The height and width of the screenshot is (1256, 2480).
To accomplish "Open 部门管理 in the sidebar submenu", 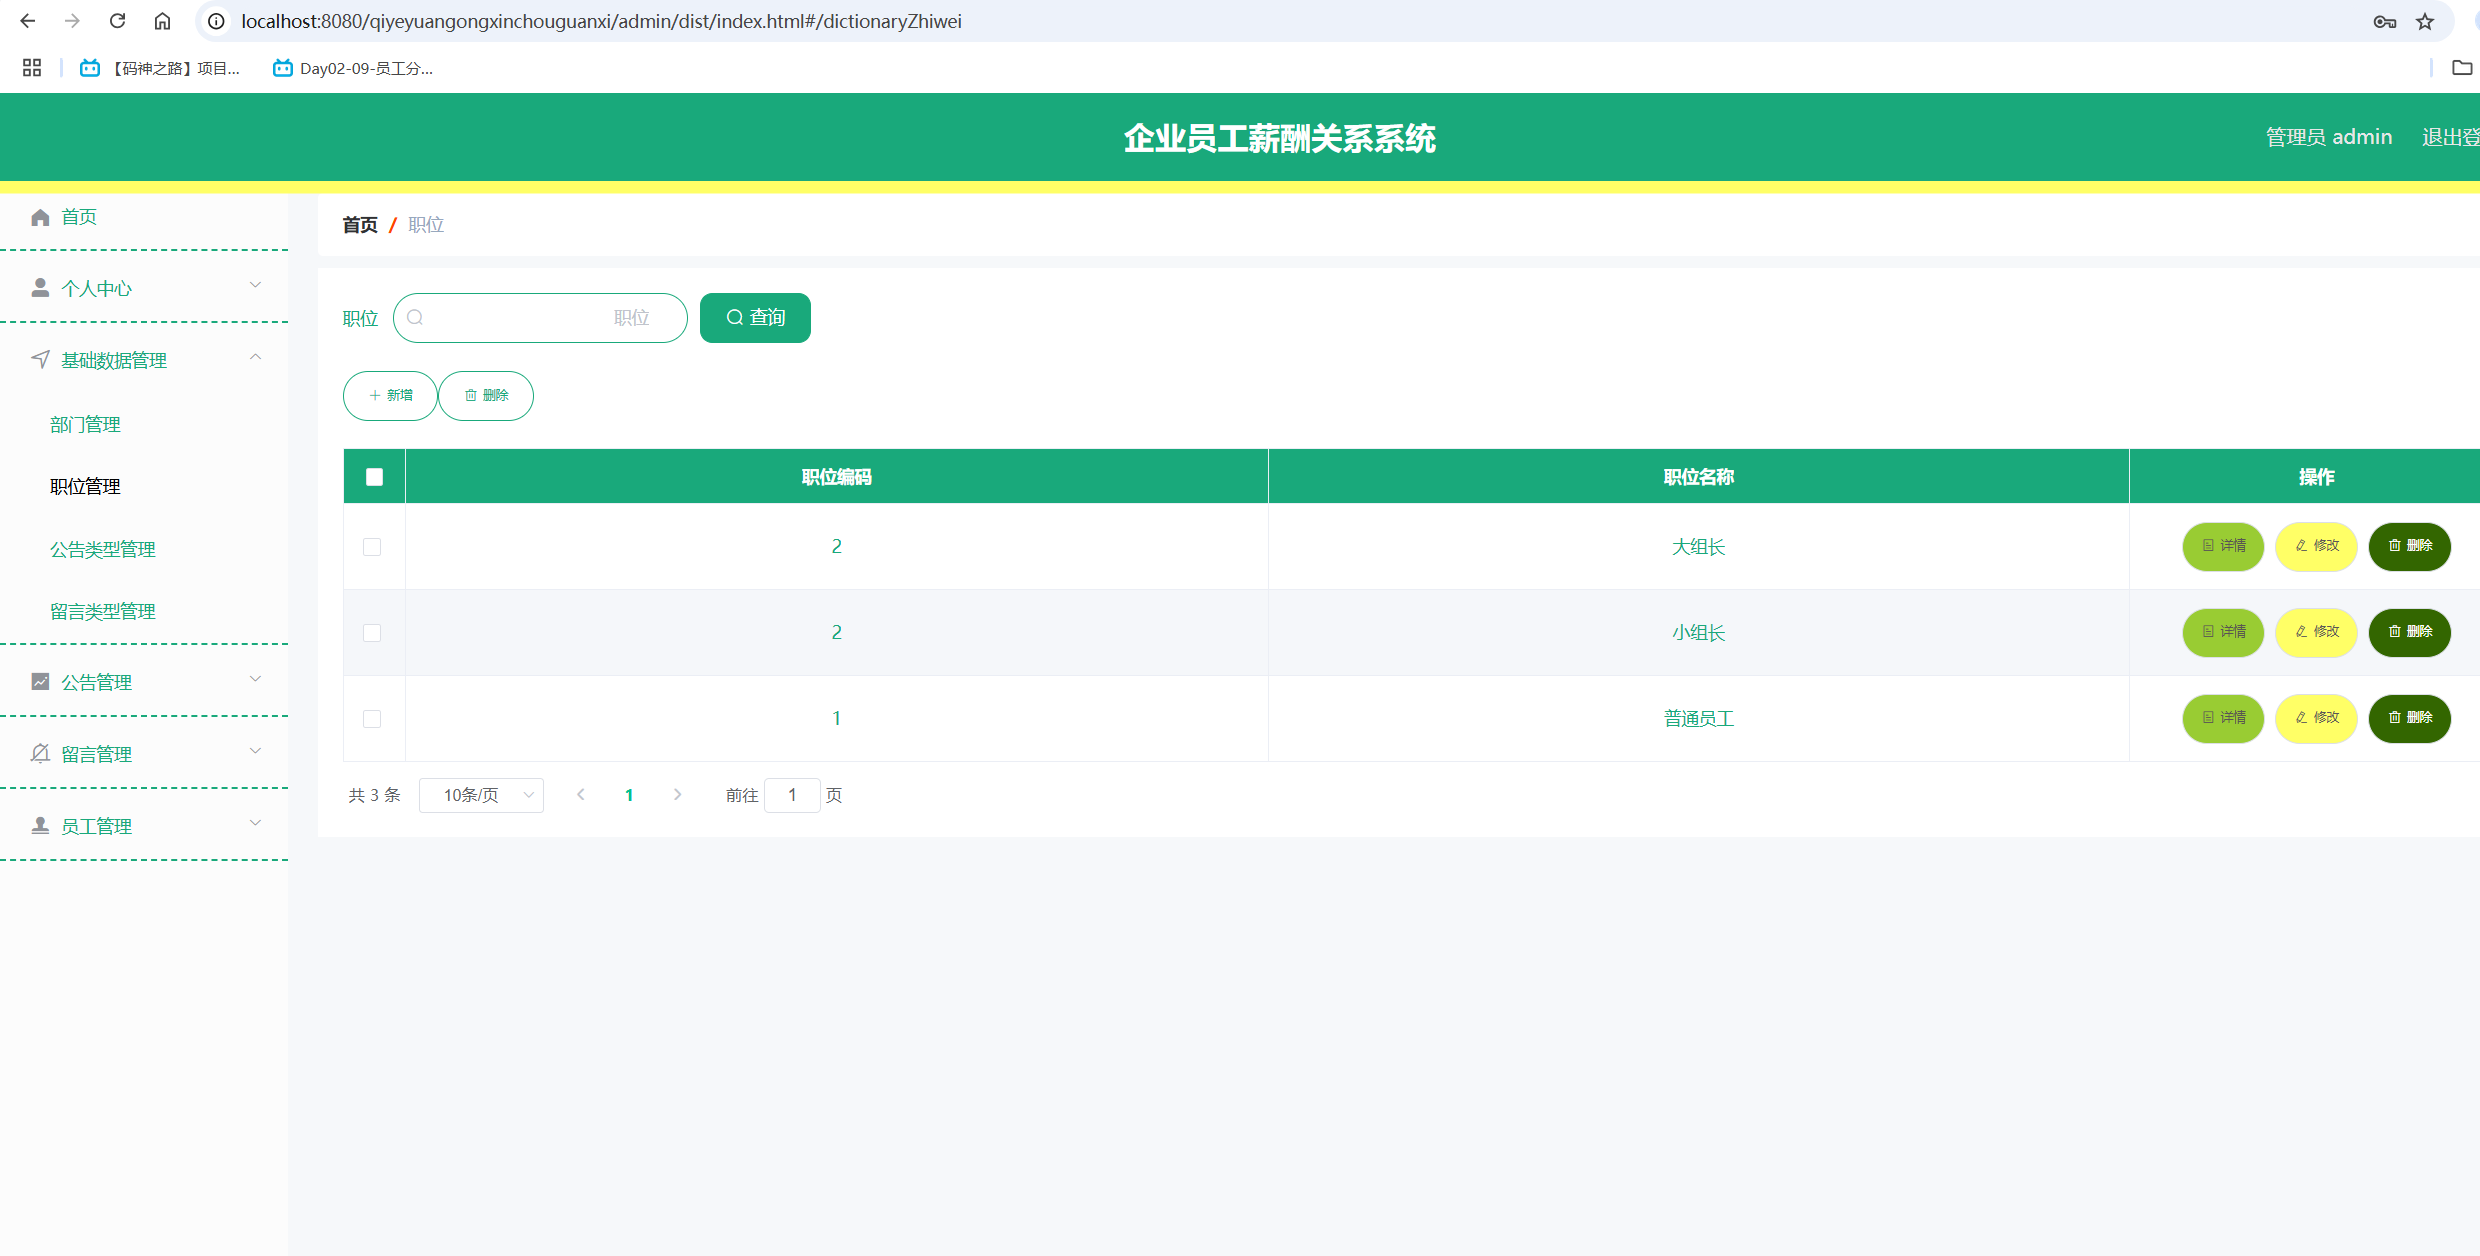I will point(85,424).
